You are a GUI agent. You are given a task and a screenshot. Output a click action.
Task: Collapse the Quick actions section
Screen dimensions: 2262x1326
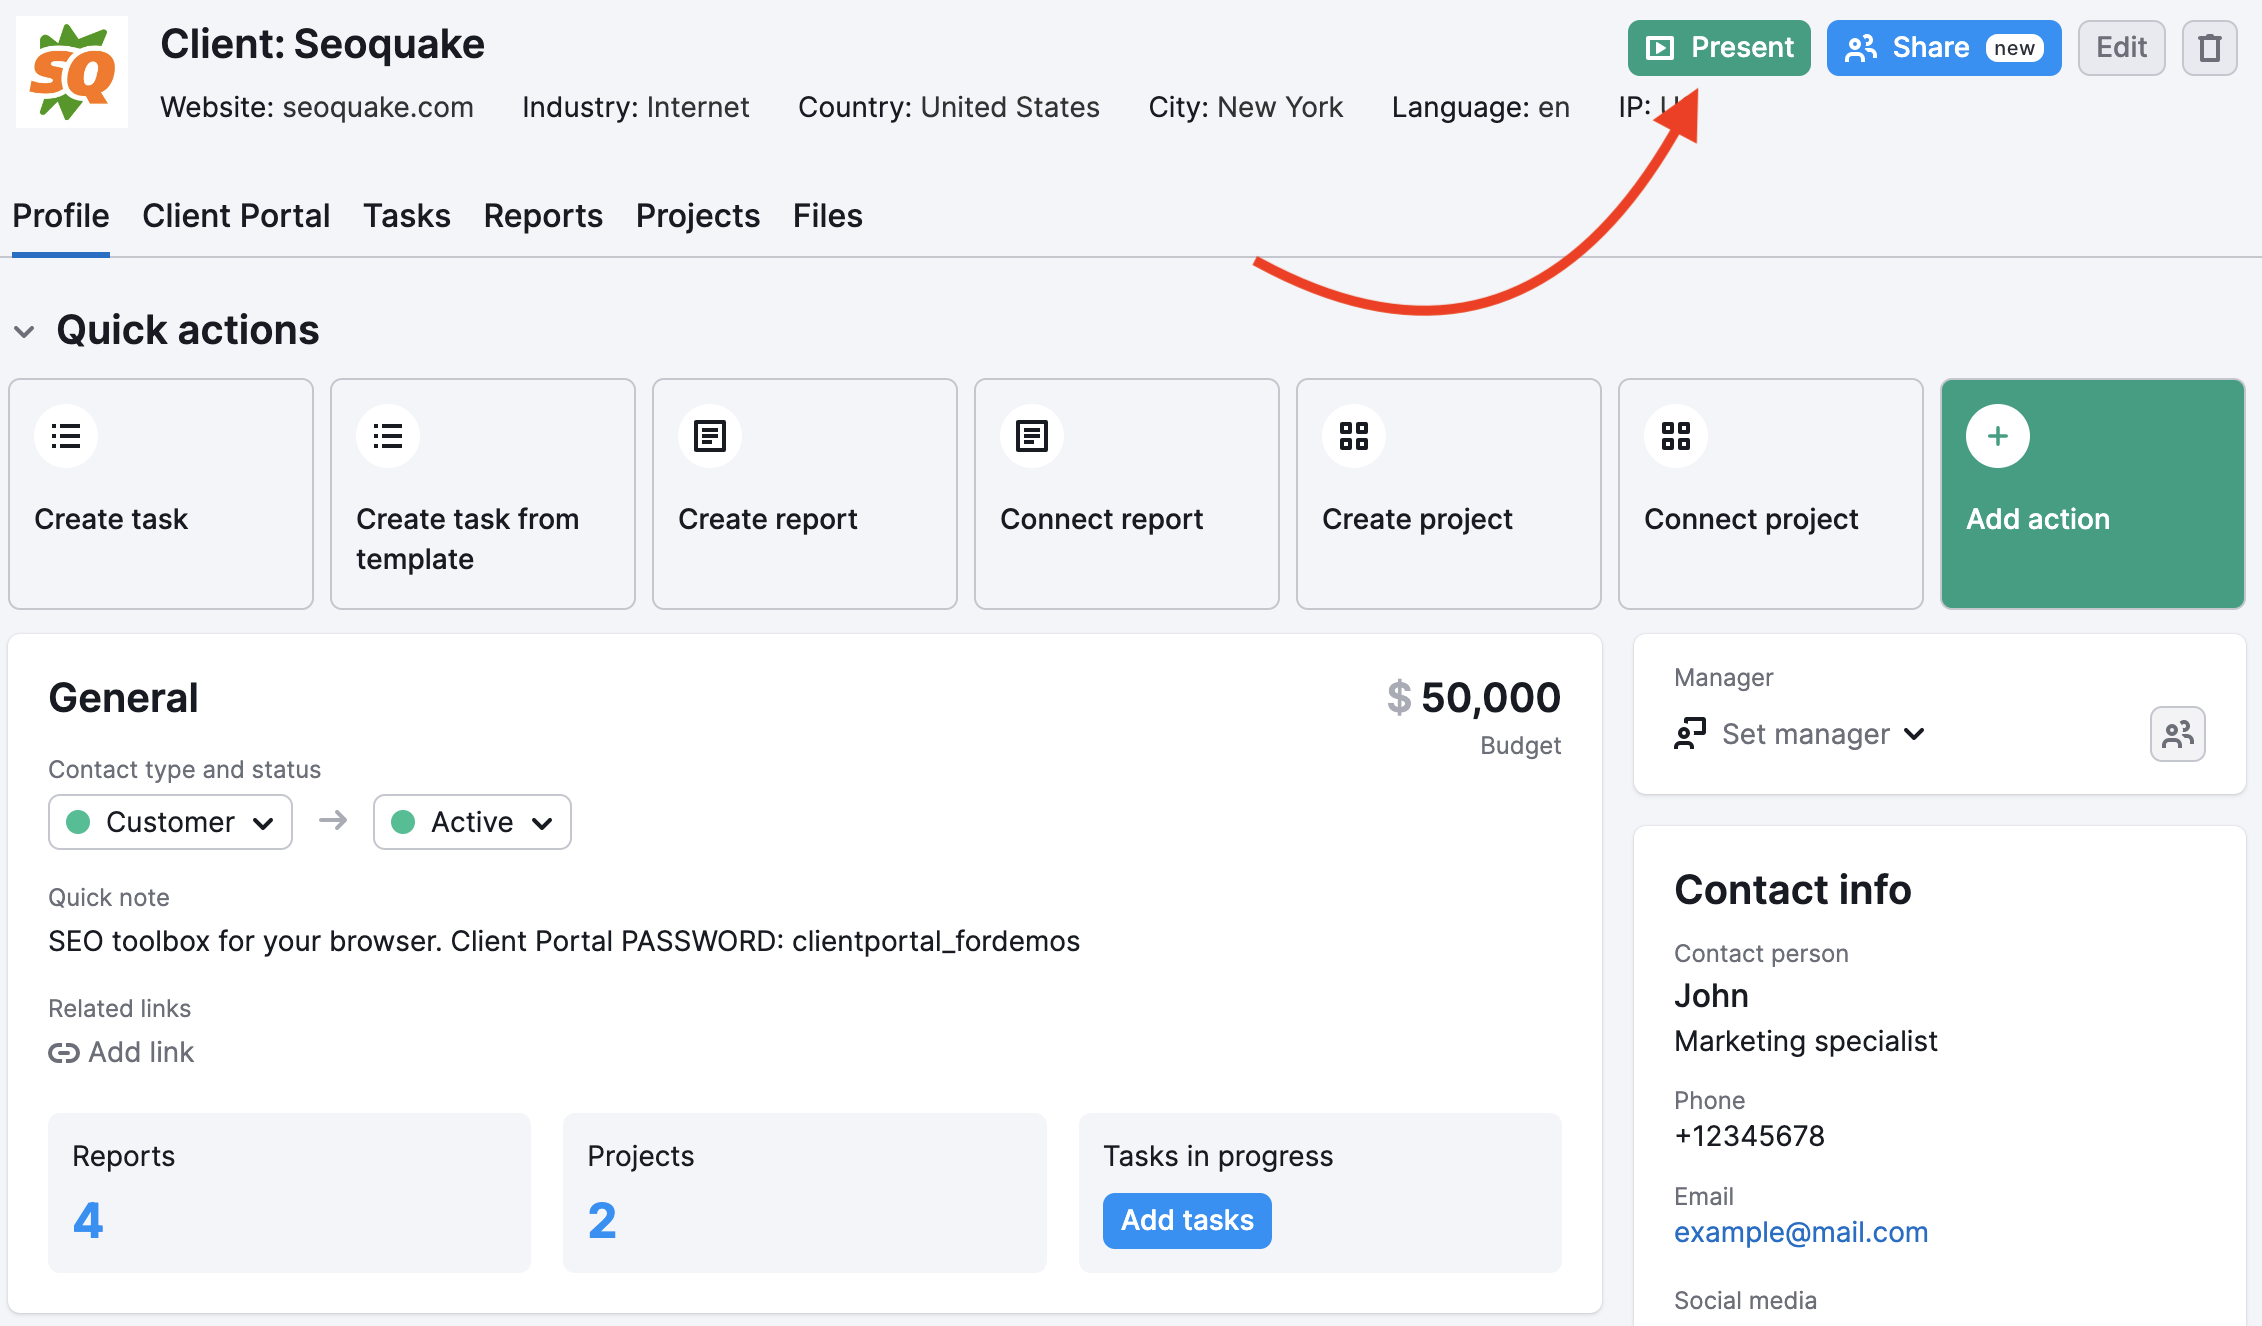coord(24,331)
